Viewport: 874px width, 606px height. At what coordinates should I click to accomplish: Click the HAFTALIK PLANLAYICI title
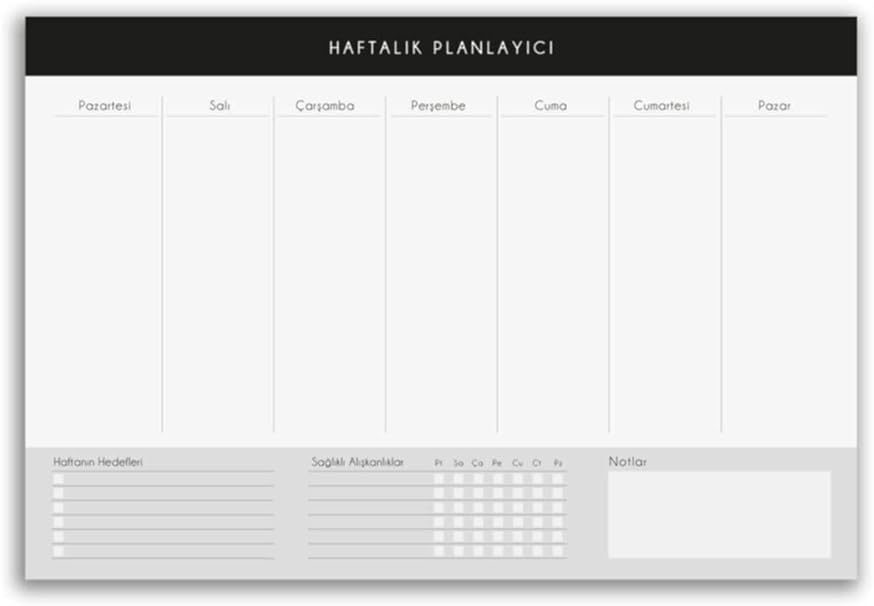(441, 47)
